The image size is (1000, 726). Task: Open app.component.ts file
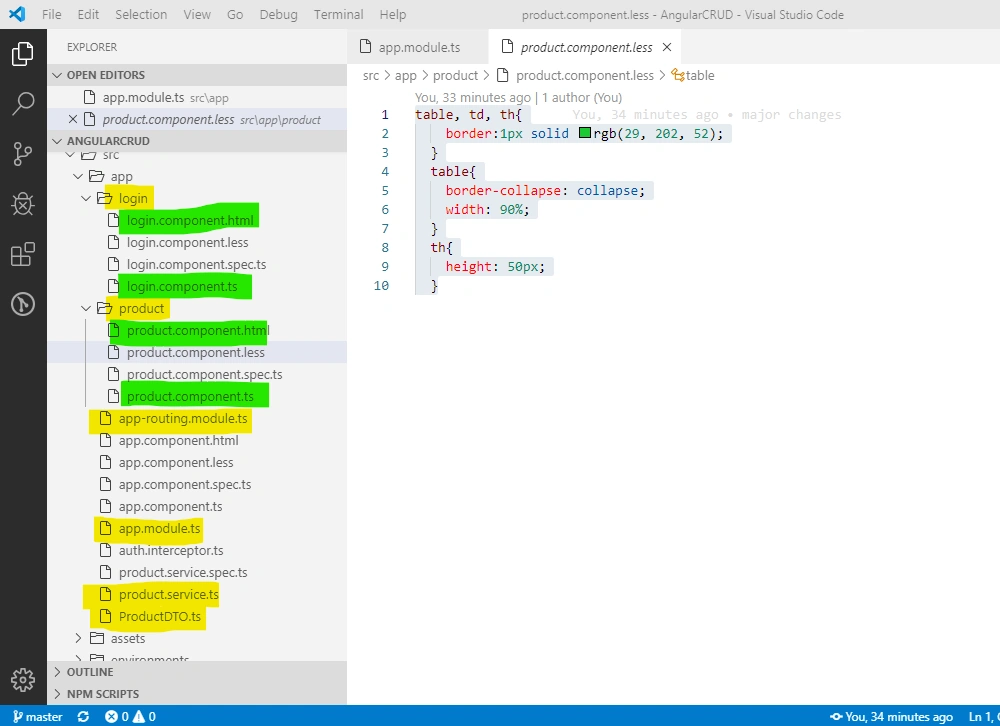click(x=198, y=507)
